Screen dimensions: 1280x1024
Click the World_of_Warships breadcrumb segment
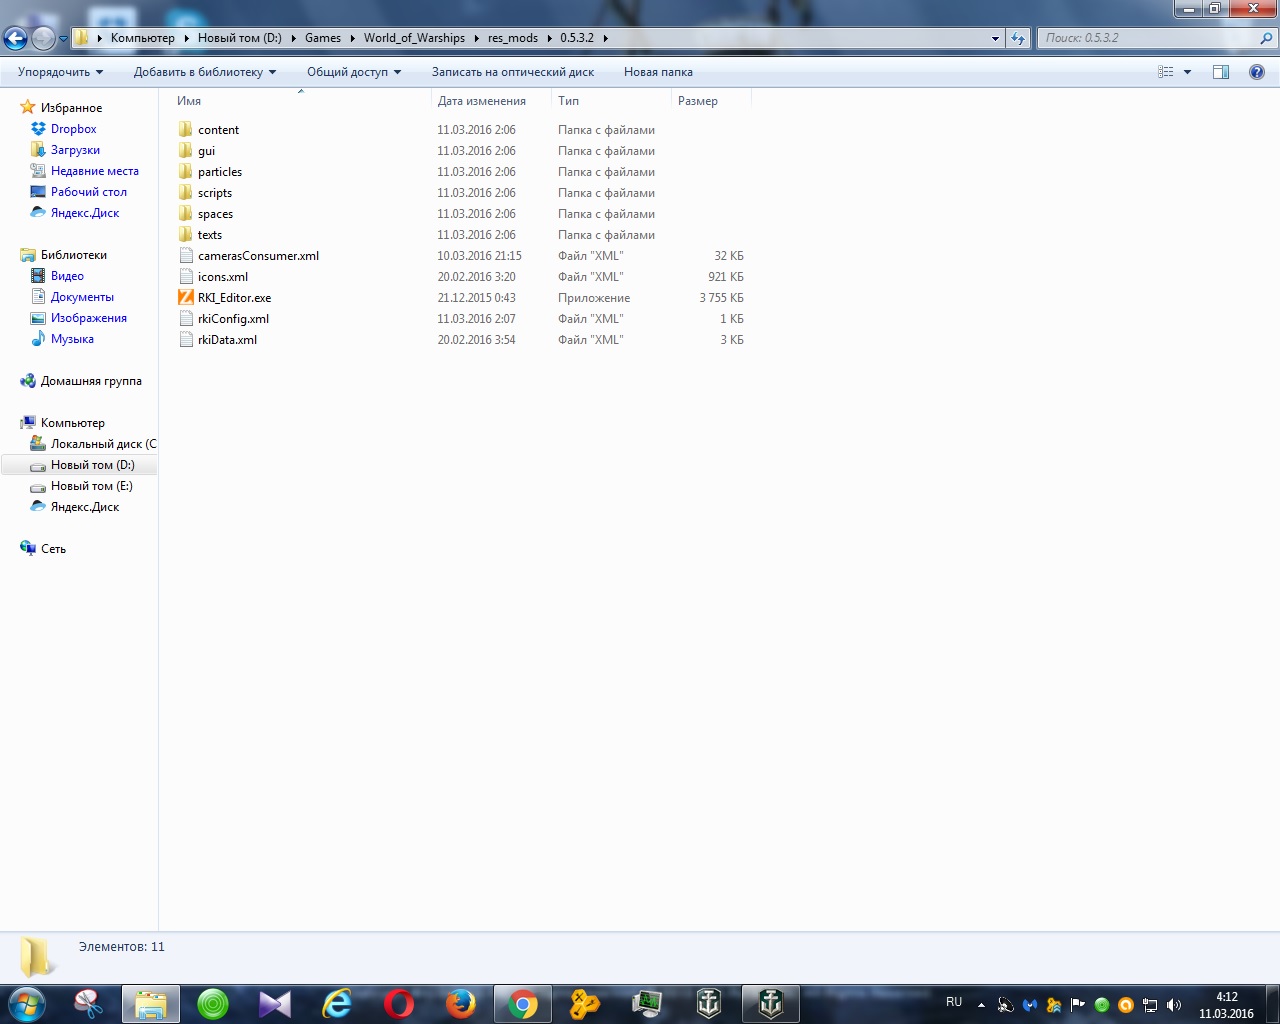(x=414, y=38)
